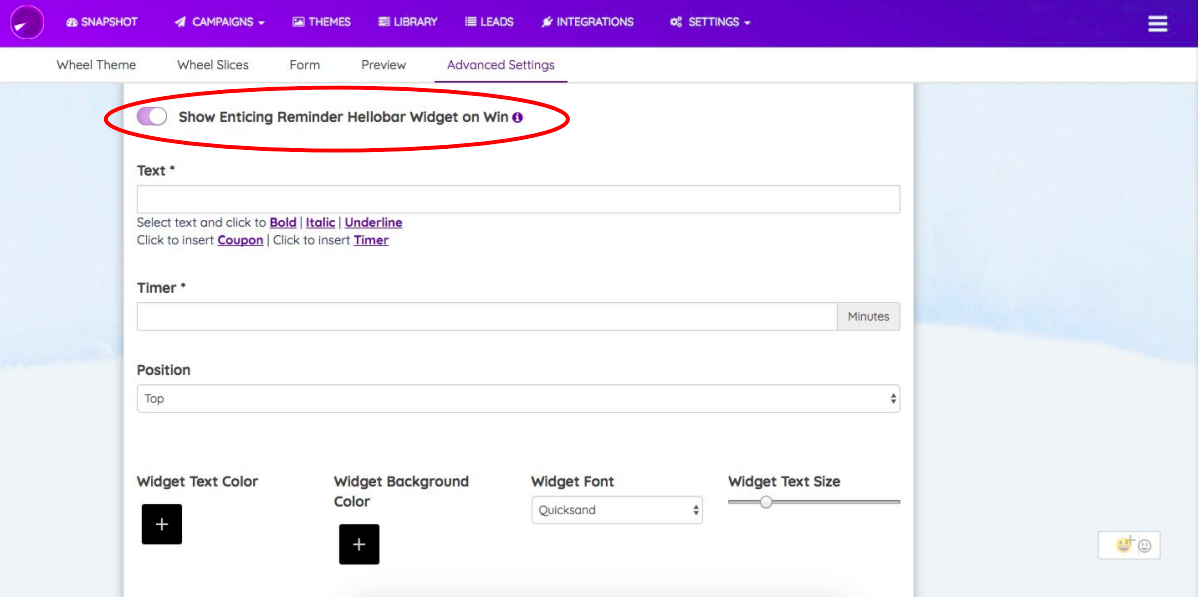
Task: Expand the Campaigns dropdown menu
Action: click(x=218, y=21)
